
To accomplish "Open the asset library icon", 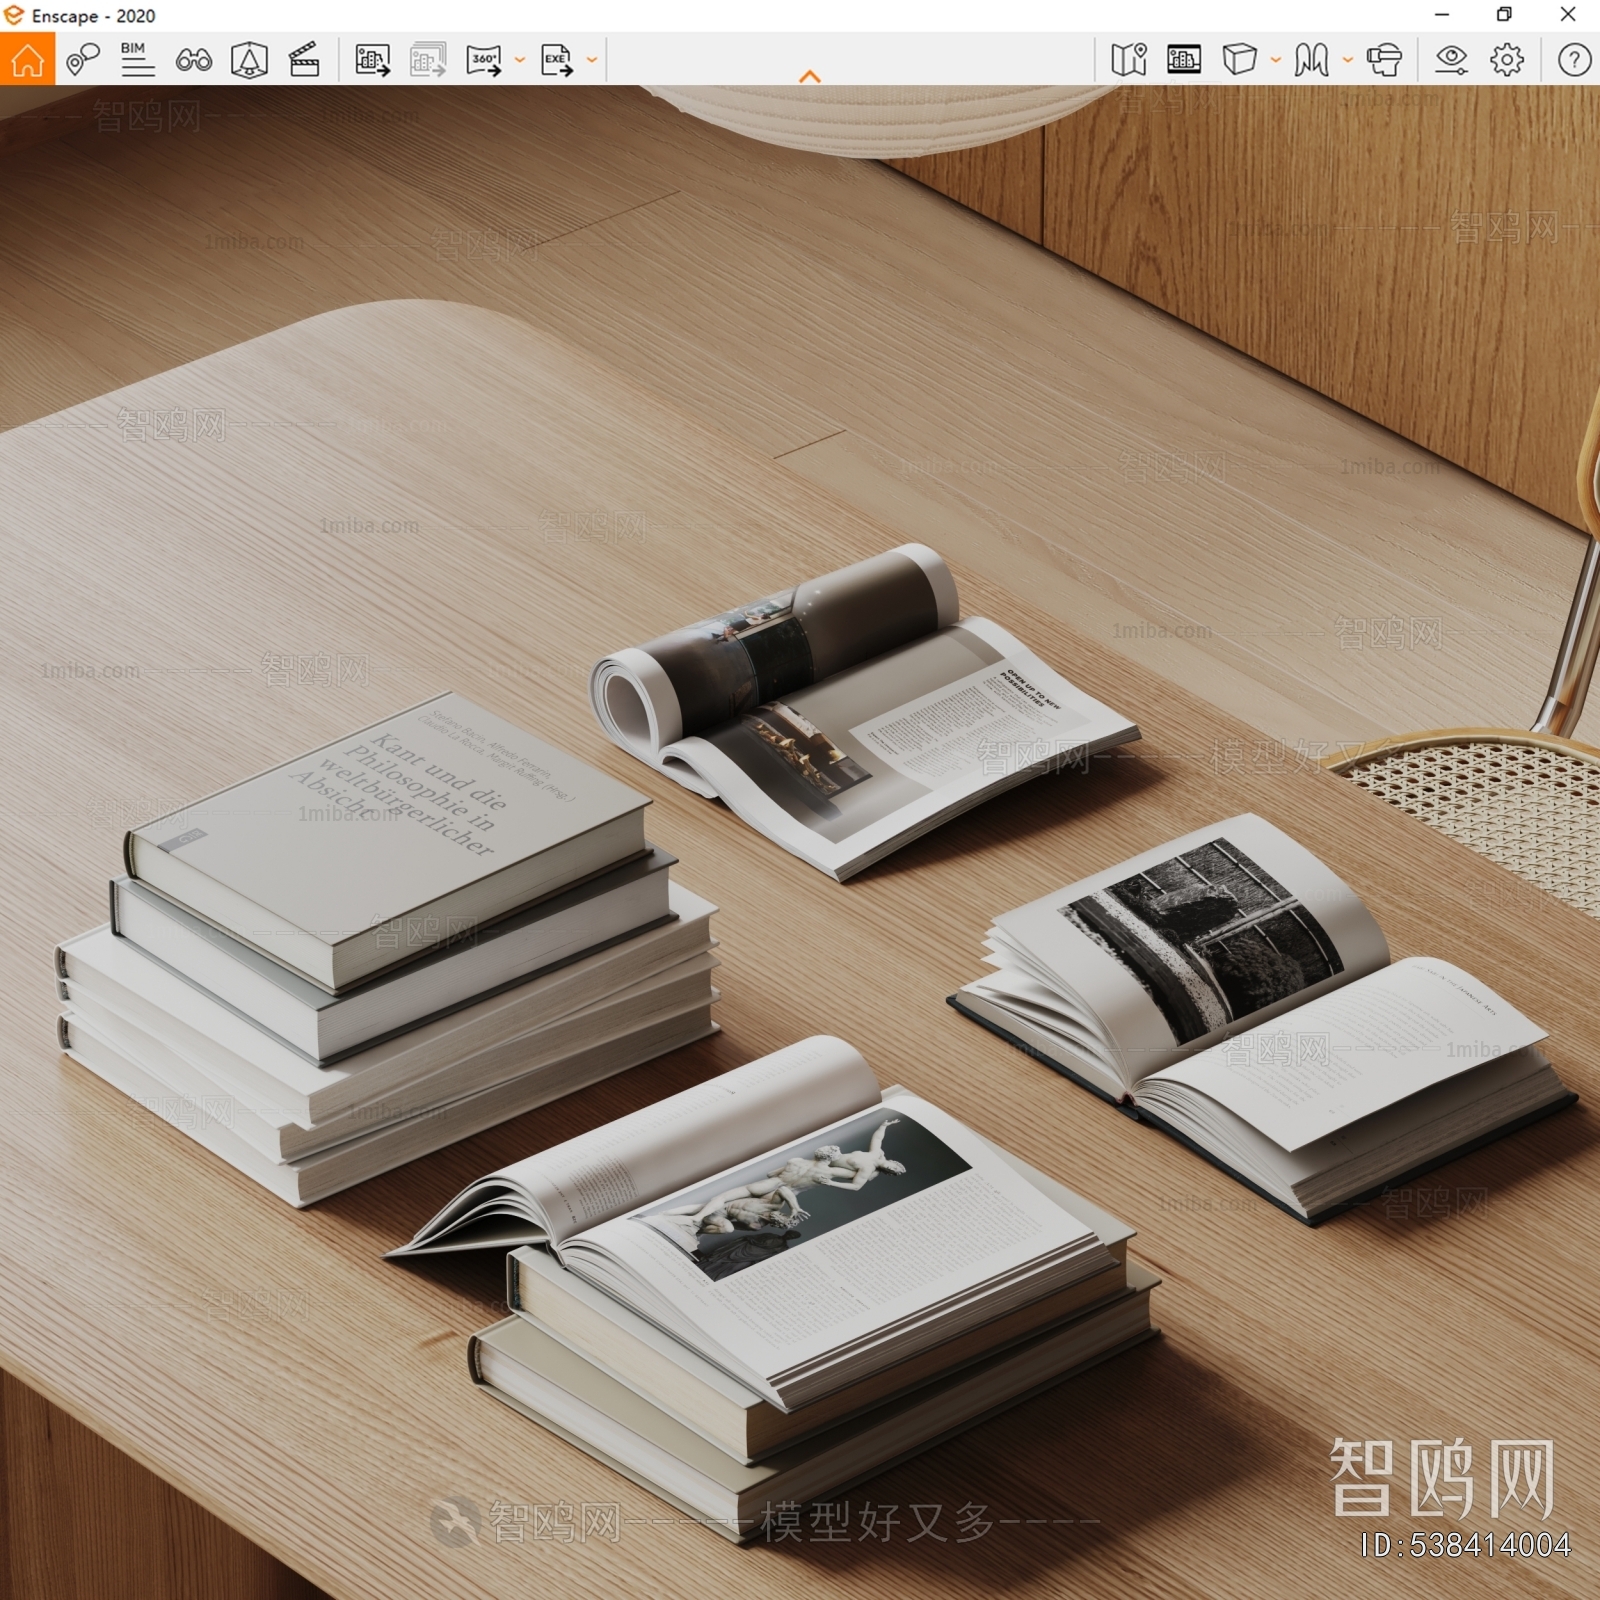I will coord(1184,59).
